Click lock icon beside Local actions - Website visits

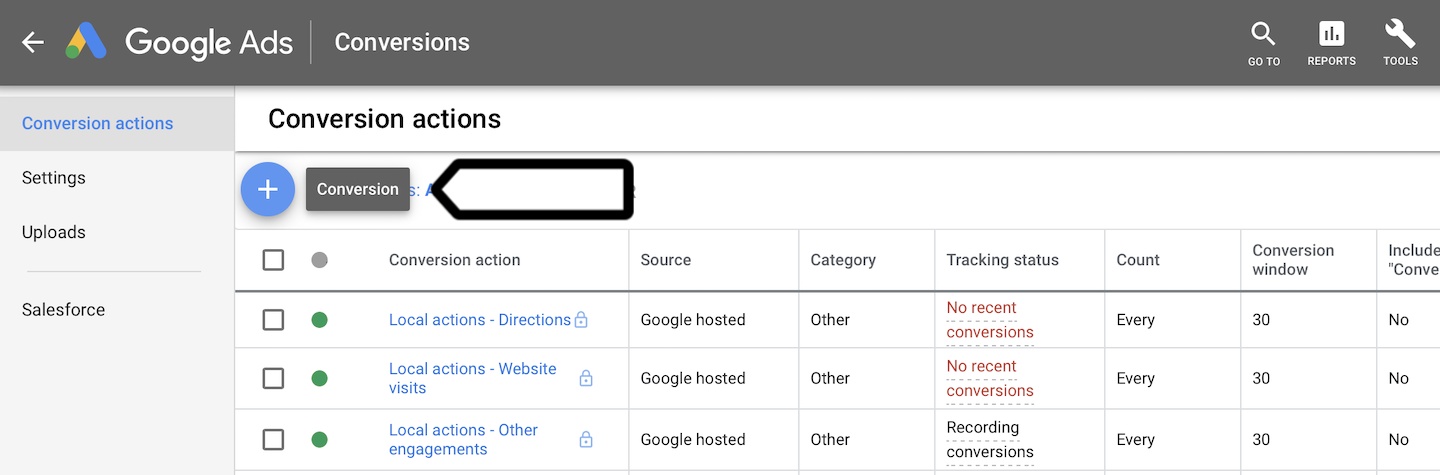tap(586, 378)
